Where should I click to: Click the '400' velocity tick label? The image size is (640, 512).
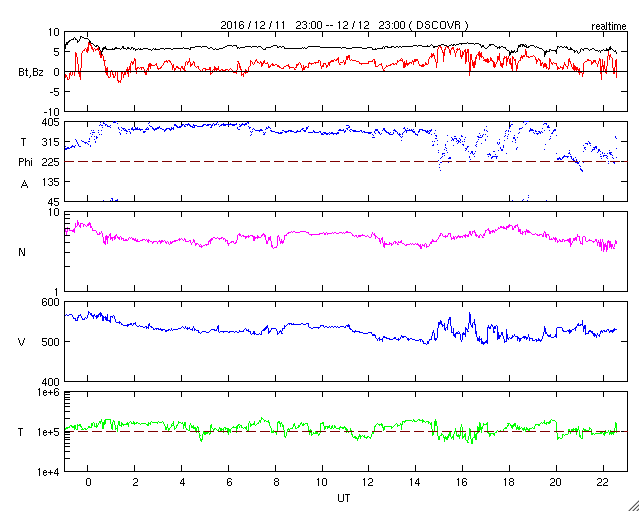coord(51,382)
